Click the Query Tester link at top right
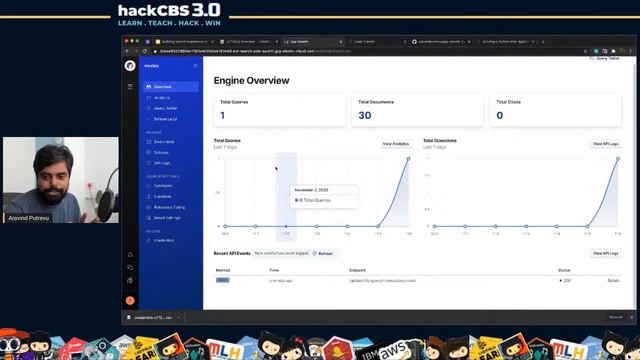Image resolution: width=640 pixels, height=360 pixels. pyautogui.click(x=604, y=58)
